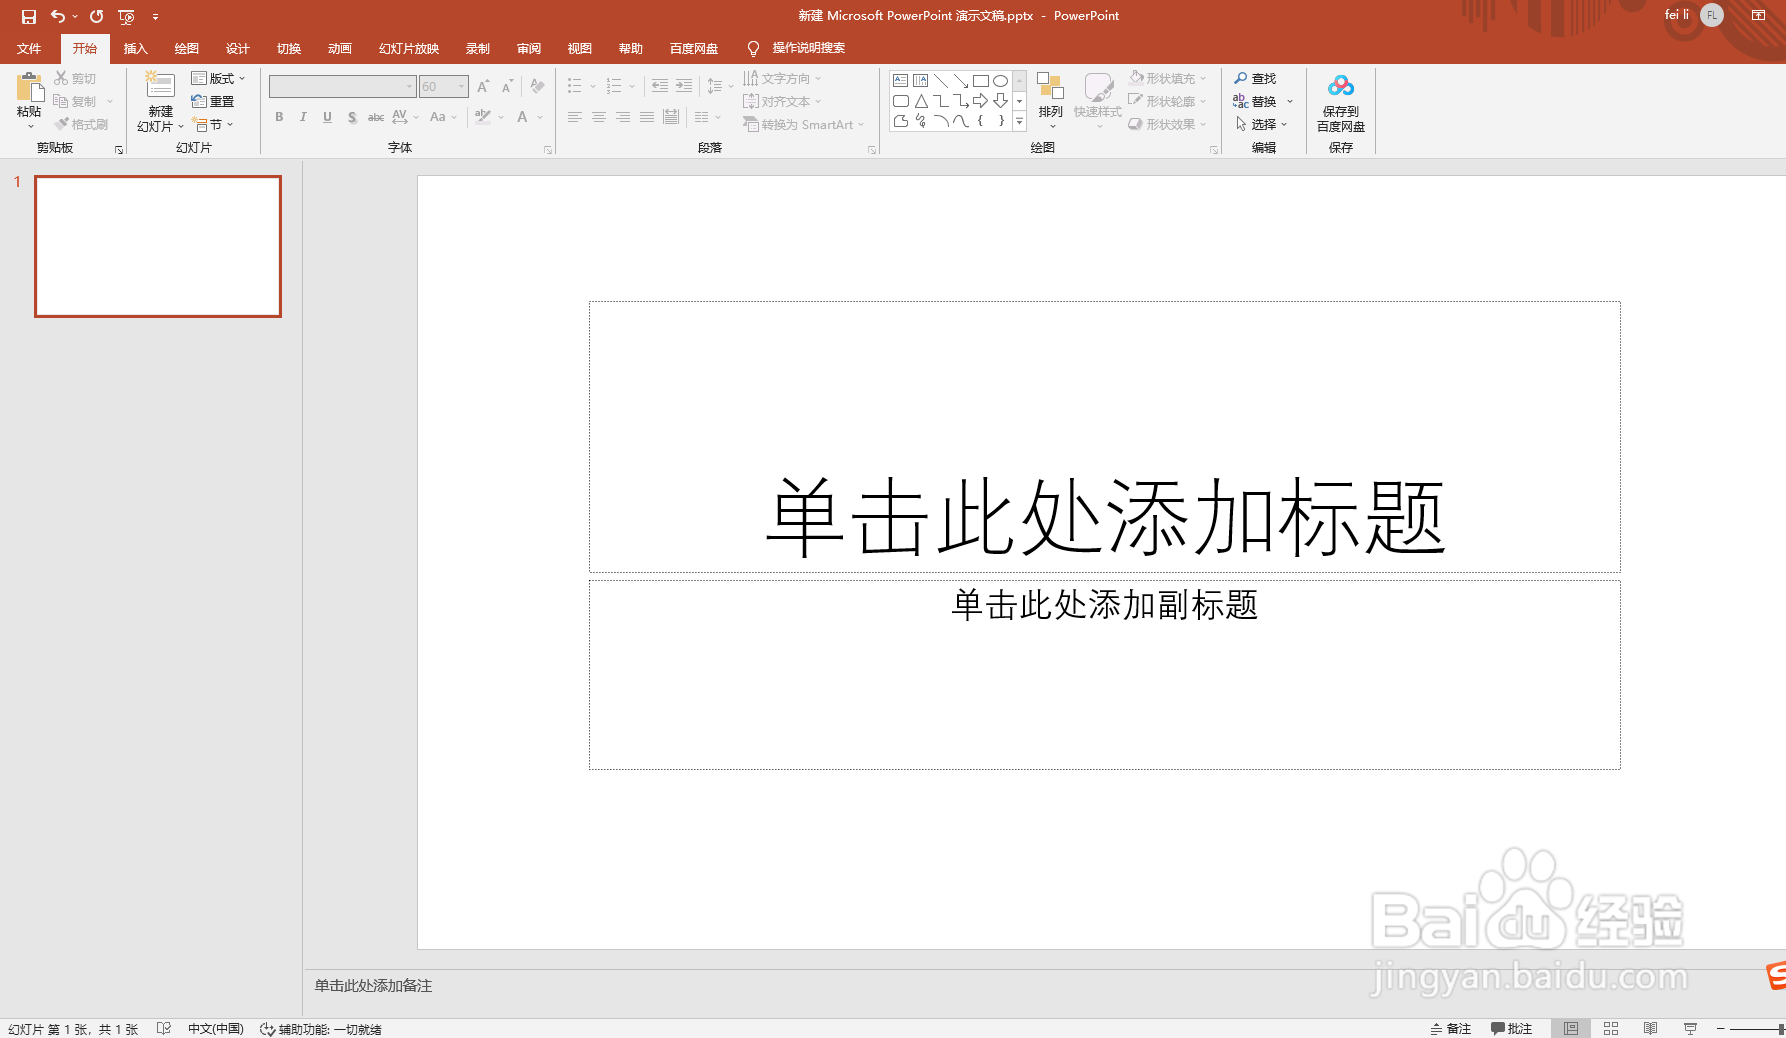This screenshot has width=1786, height=1038.
Task: Select the Text Box shape icon
Action: (x=901, y=81)
